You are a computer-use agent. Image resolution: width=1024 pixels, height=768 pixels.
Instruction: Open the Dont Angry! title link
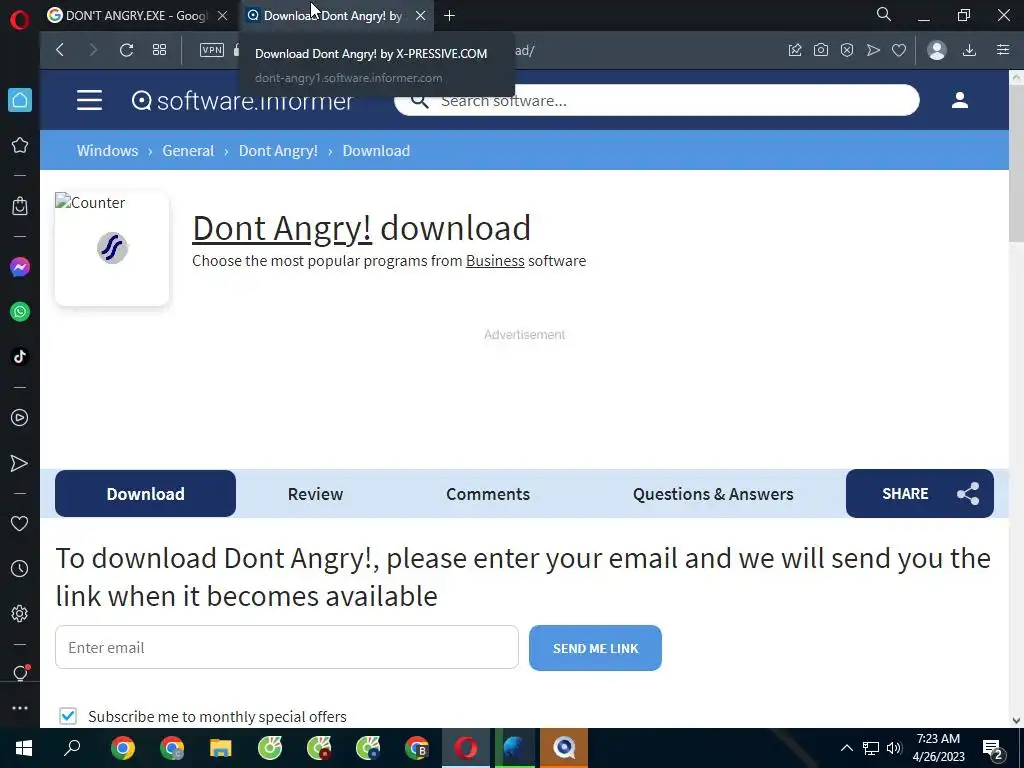tap(282, 228)
